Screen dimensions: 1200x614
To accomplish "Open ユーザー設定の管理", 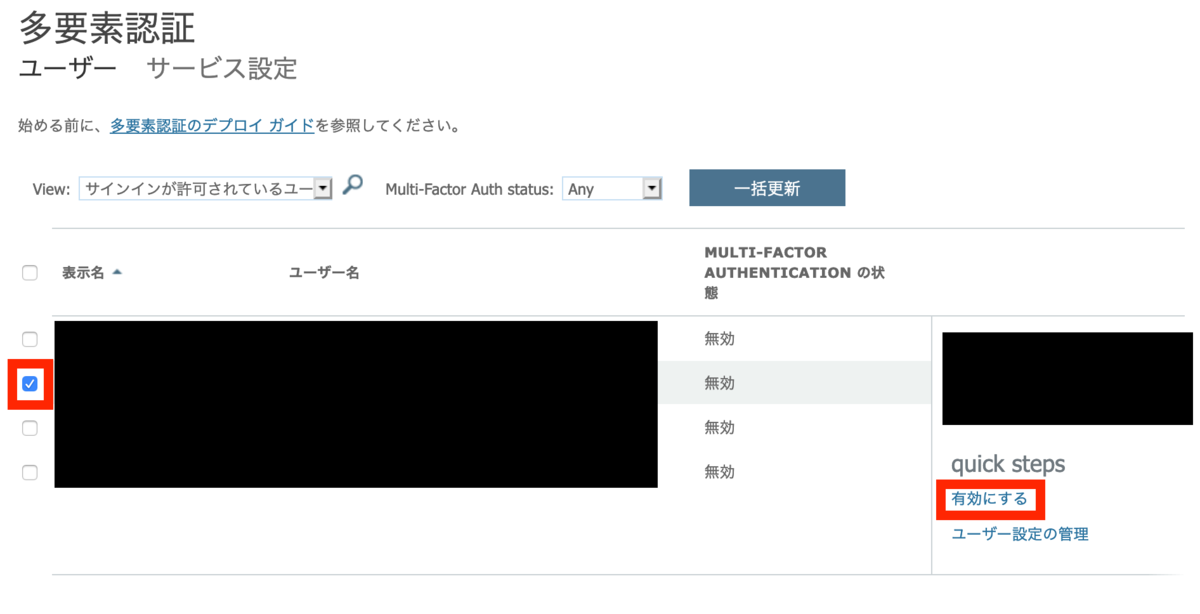I will 1022,533.
